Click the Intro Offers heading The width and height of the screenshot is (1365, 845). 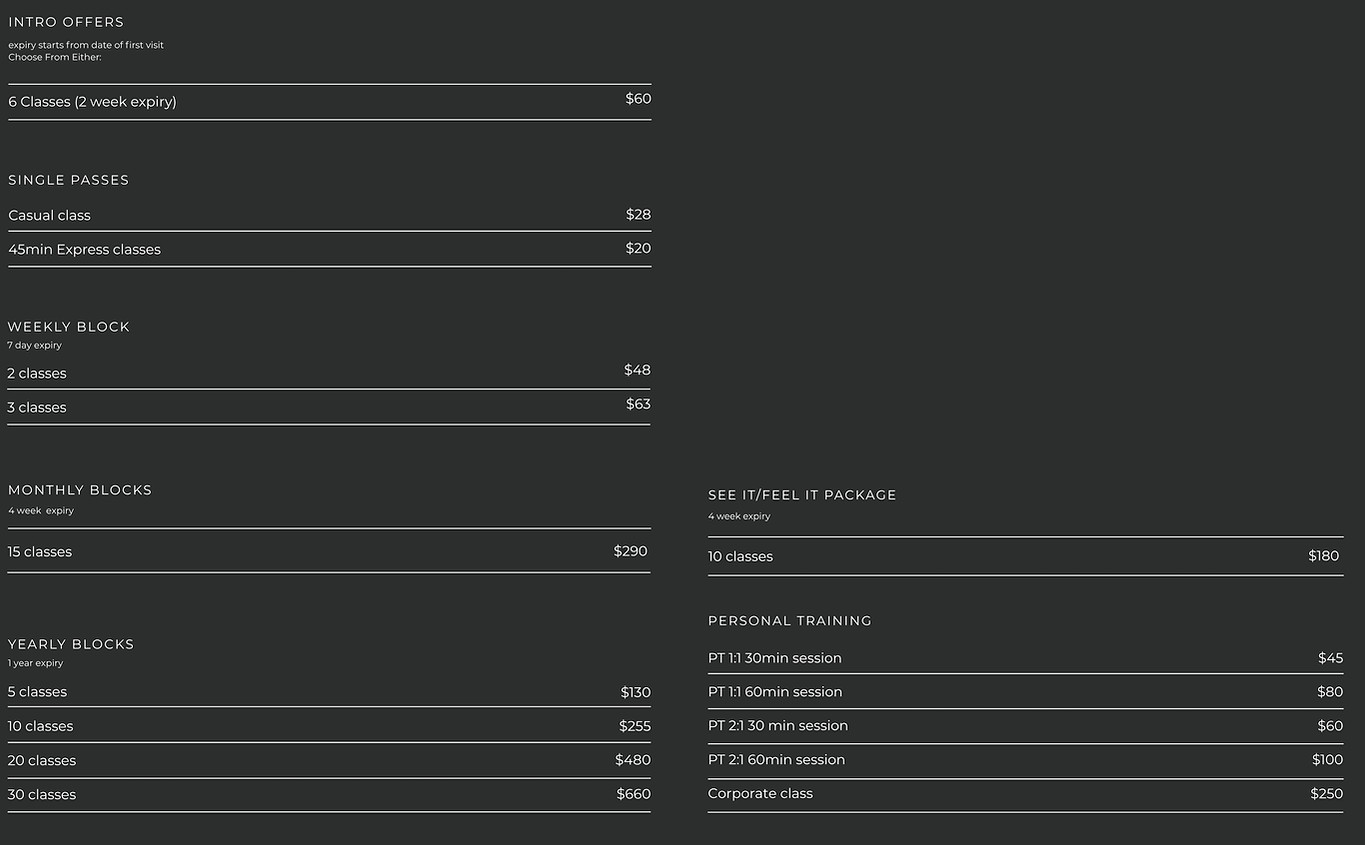coord(66,22)
